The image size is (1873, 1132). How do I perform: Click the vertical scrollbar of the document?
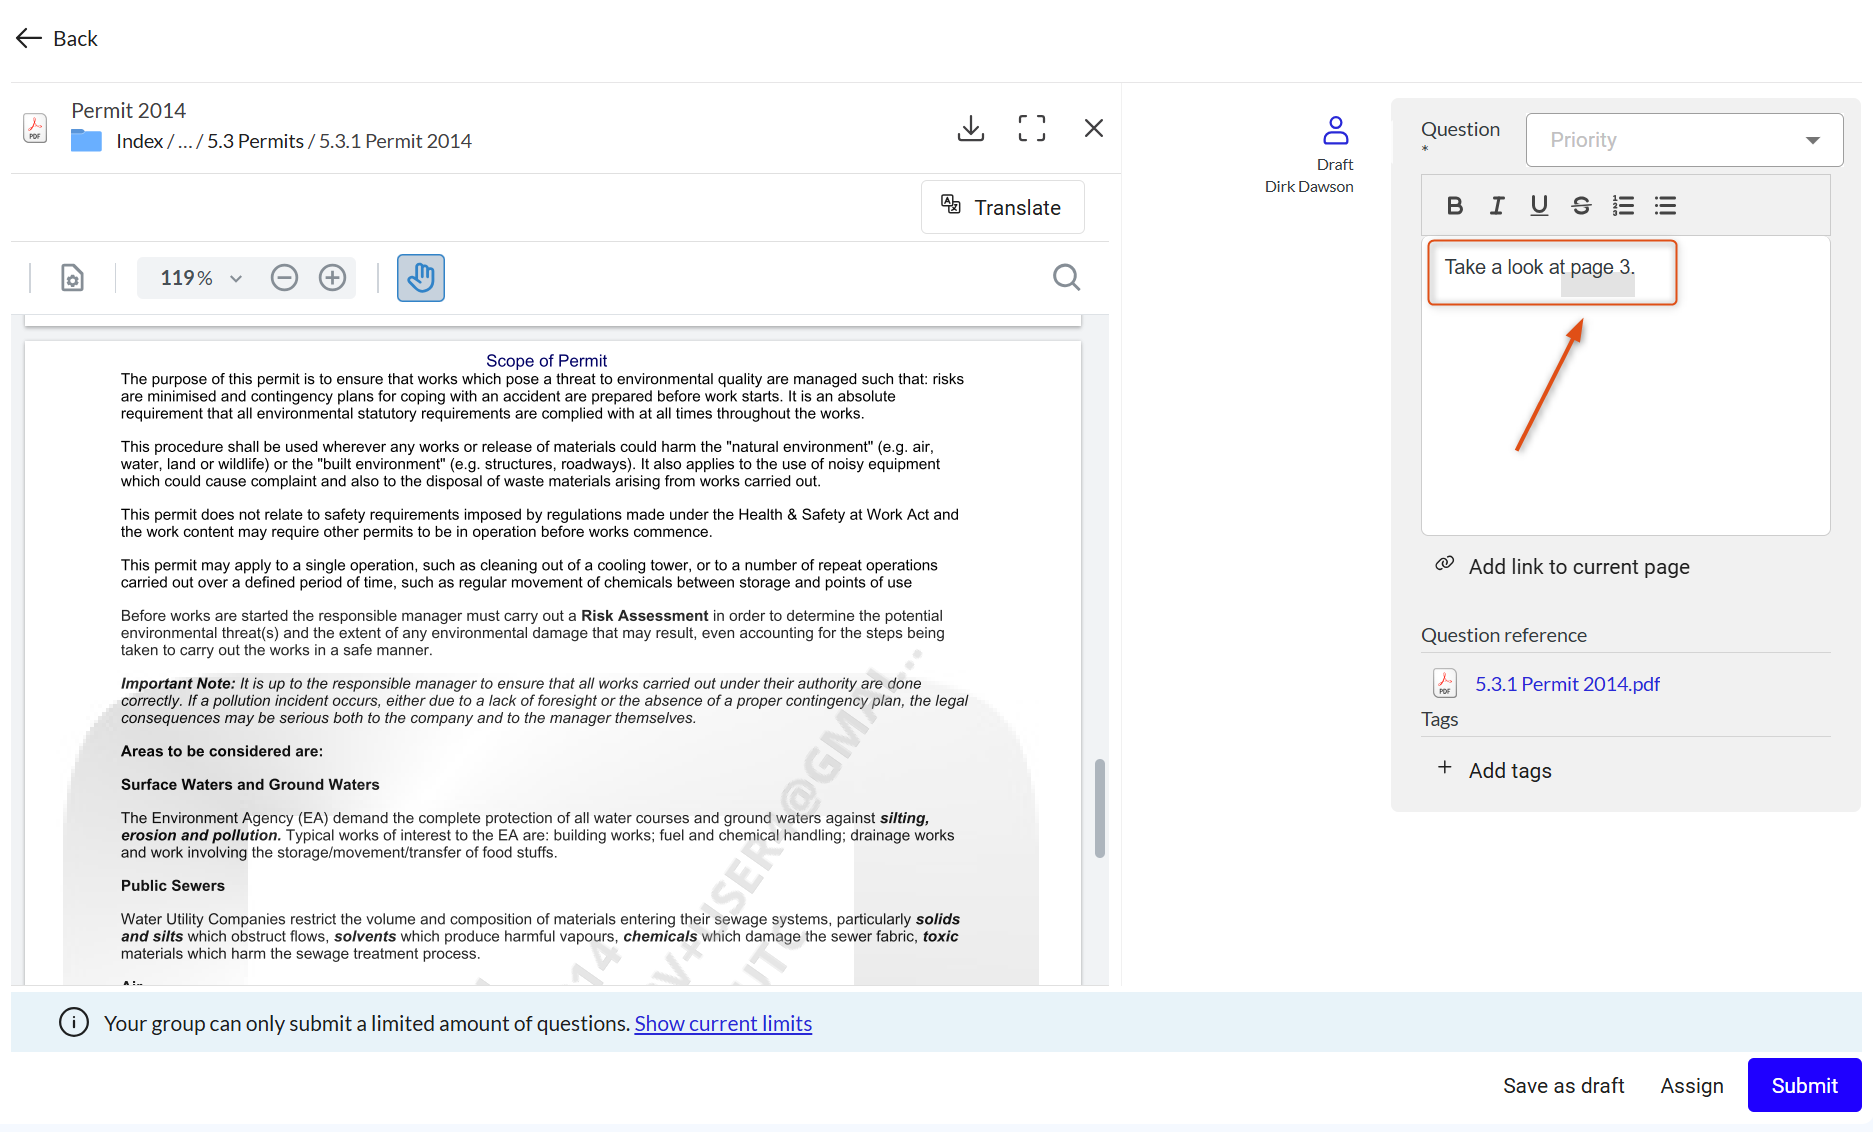click(x=1099, y=808)
